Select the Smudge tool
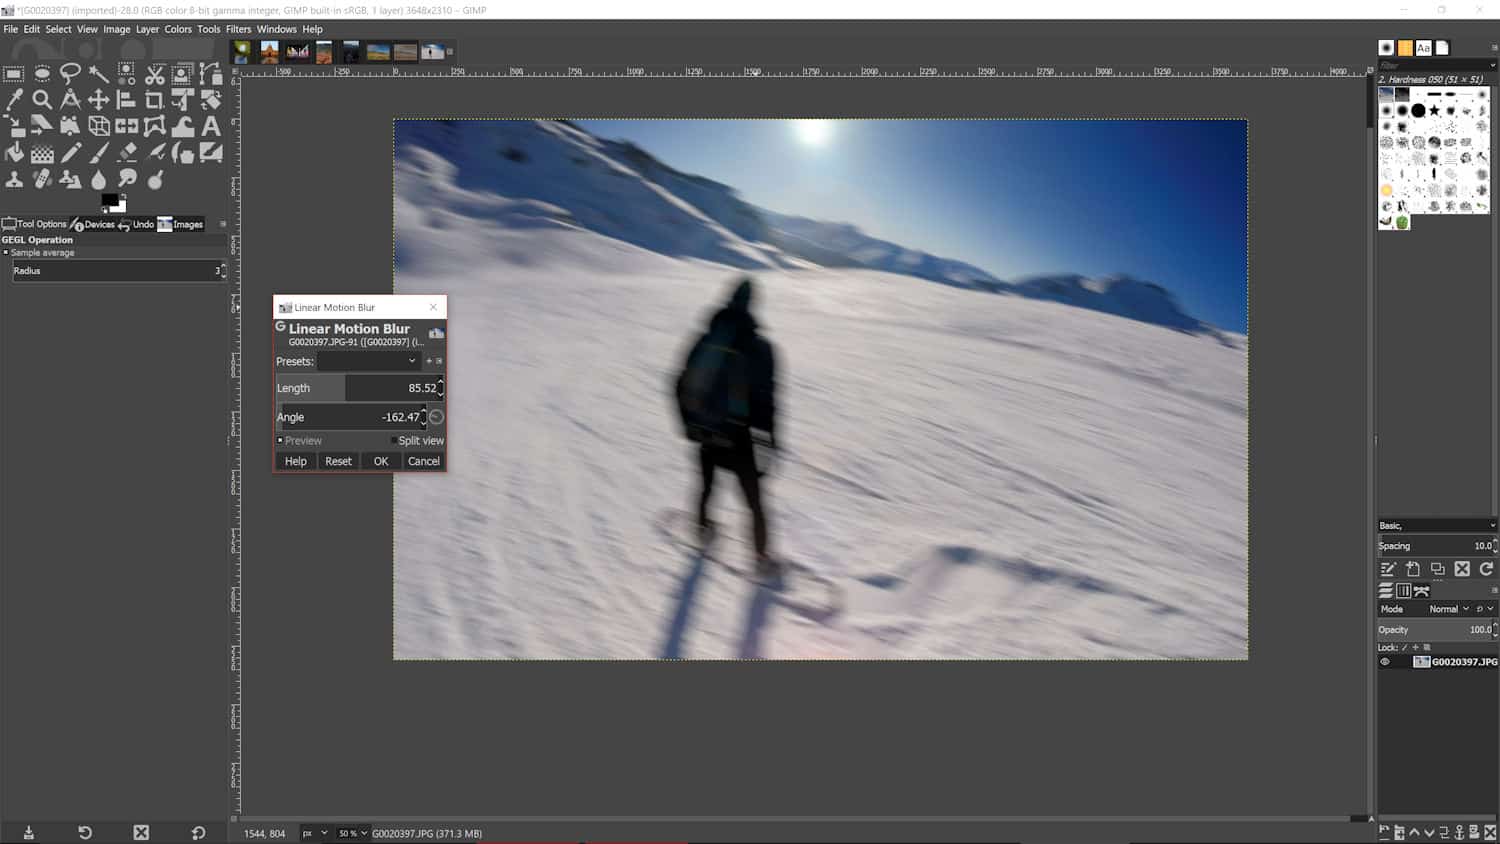Screen dimensions: 1500x844 click(127, 180)
